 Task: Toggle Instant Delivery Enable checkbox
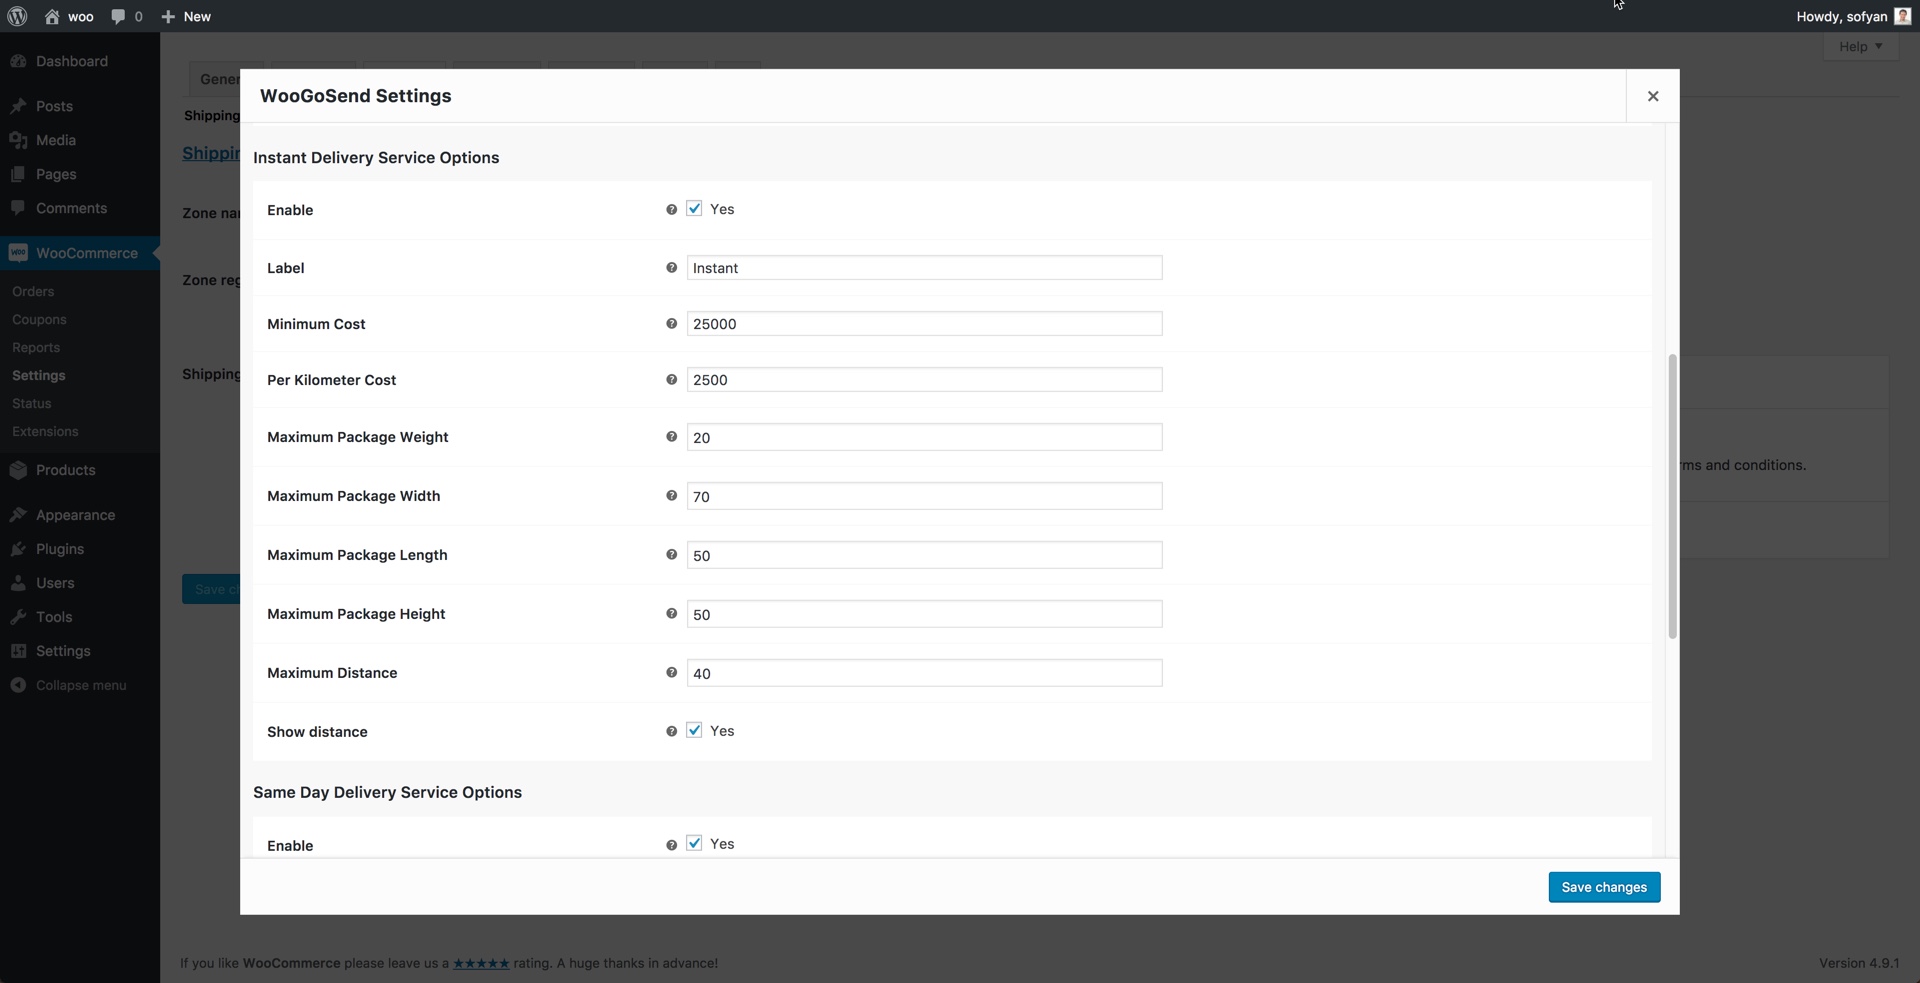[x=694, y=209]
